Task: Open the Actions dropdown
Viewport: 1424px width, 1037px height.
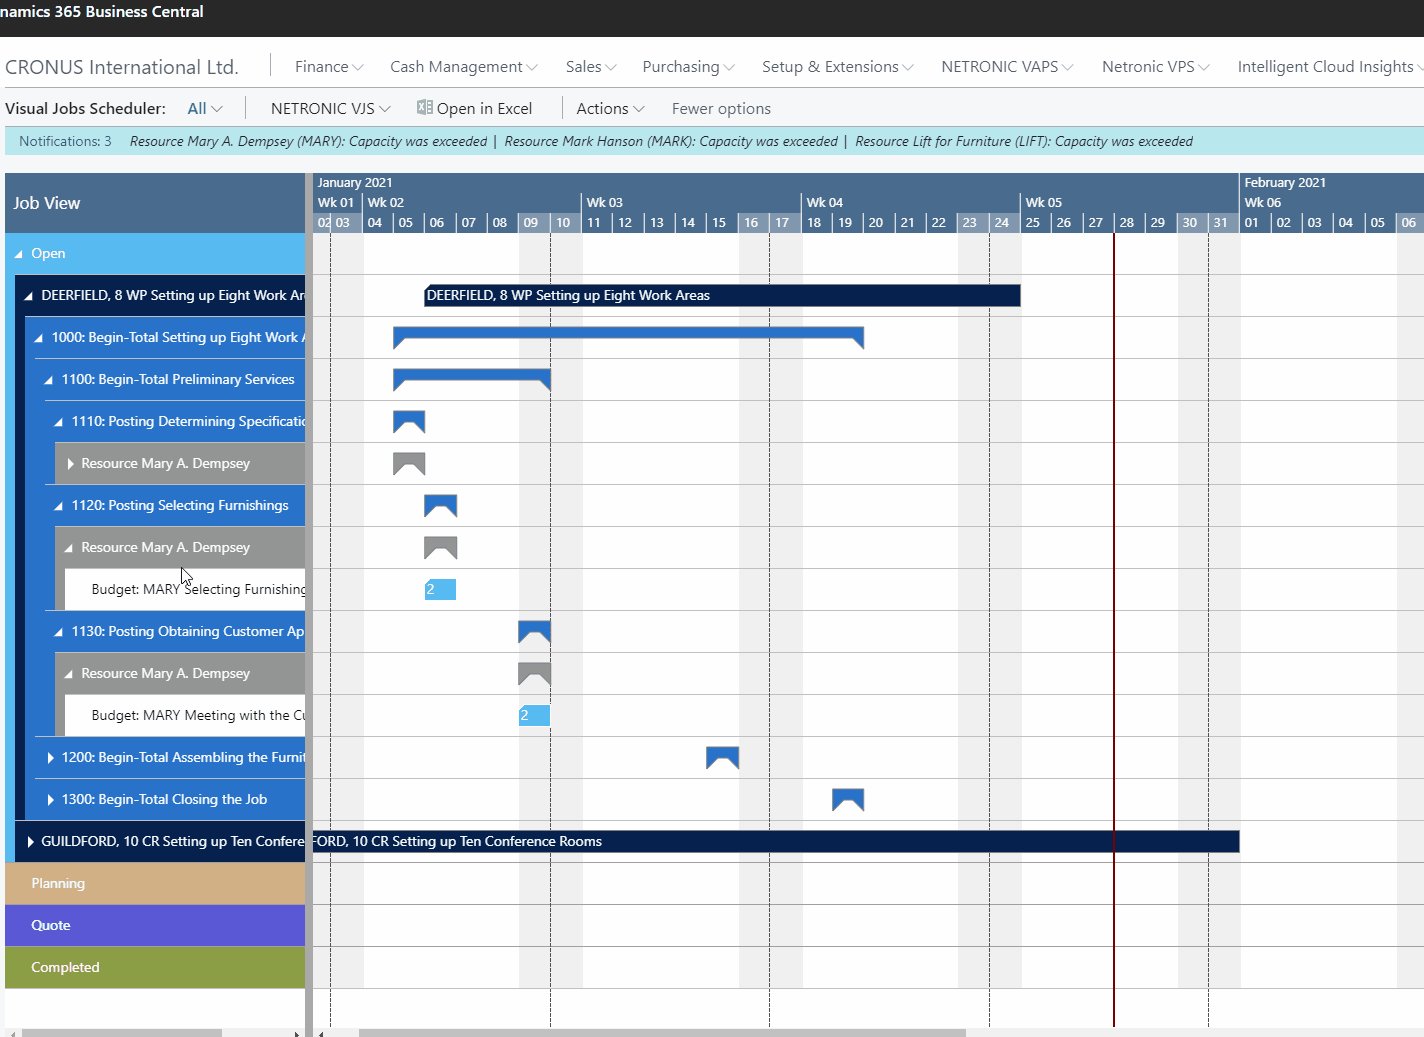Action: pos(609,108)
